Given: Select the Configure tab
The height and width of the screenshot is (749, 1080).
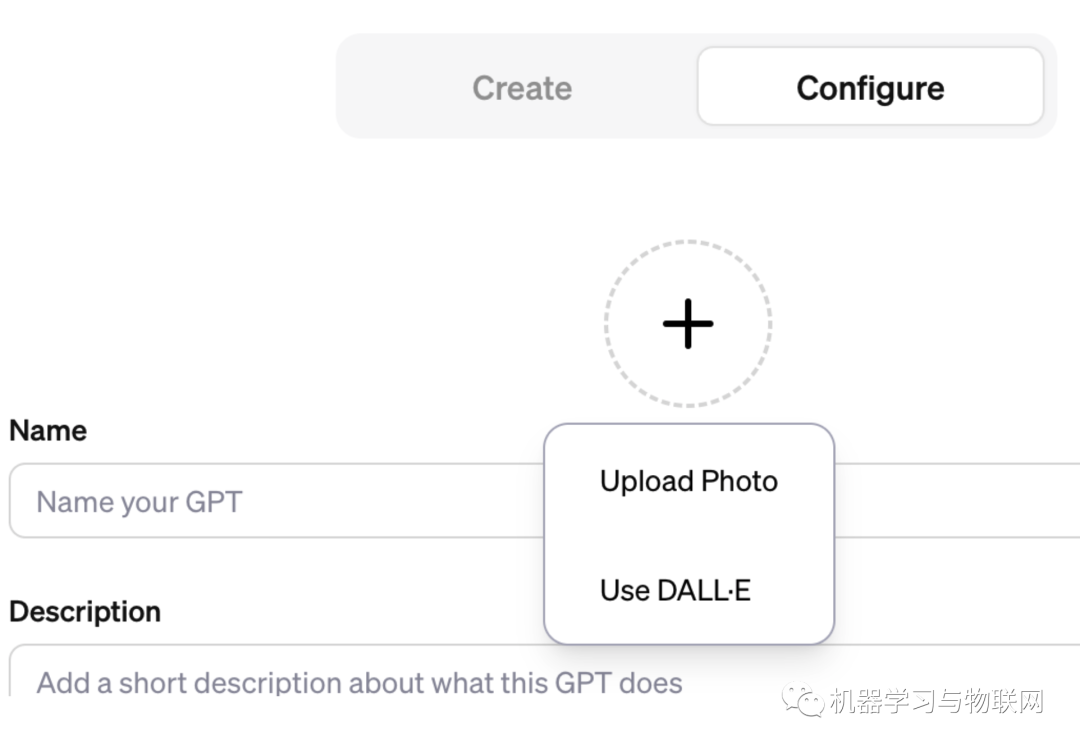Looking at the screenshot, I should pyautogui.click(x=870, y=88).
